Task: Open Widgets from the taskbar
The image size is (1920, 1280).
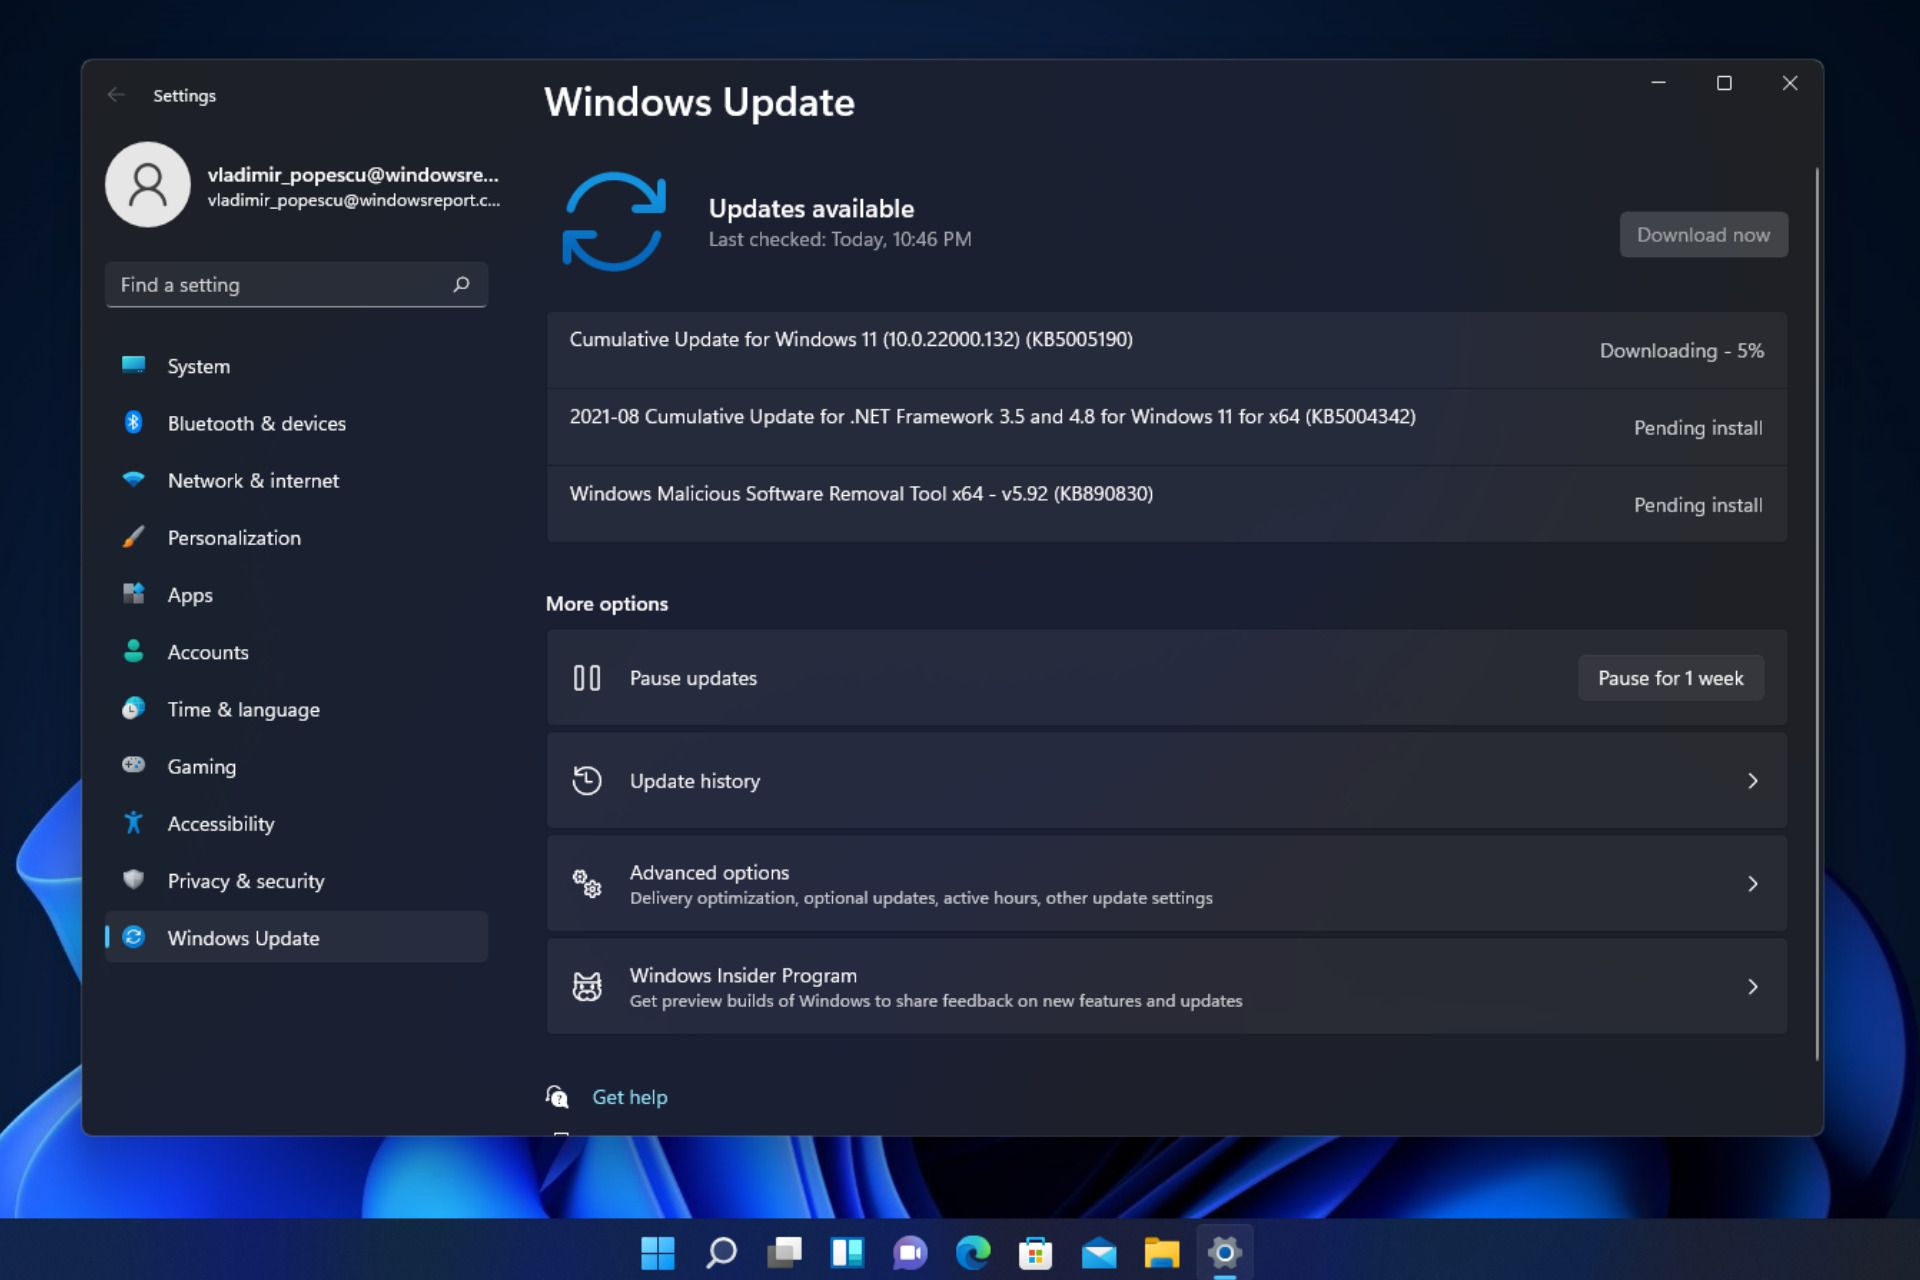Action: click(847, 1252)
